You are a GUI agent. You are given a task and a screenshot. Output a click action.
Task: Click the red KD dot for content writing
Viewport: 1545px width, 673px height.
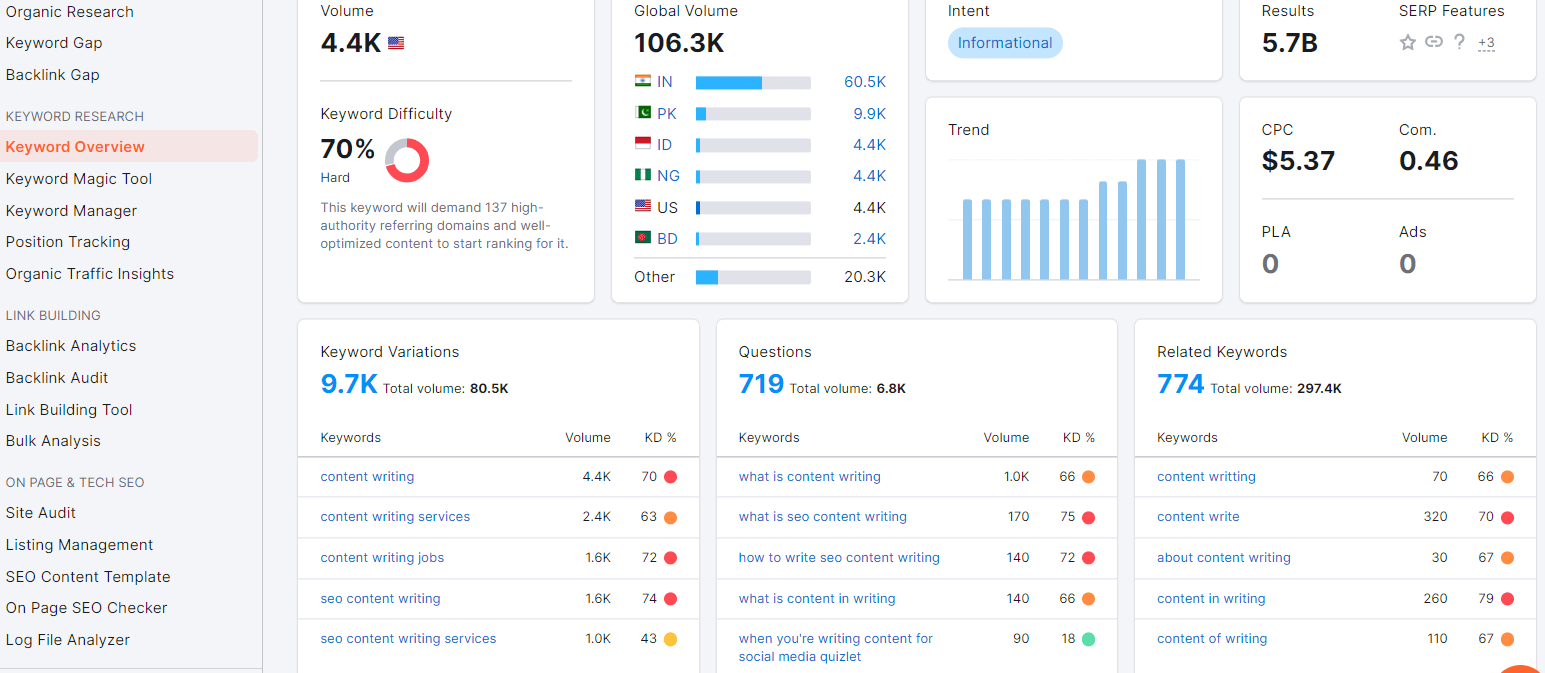click(670, 477)
